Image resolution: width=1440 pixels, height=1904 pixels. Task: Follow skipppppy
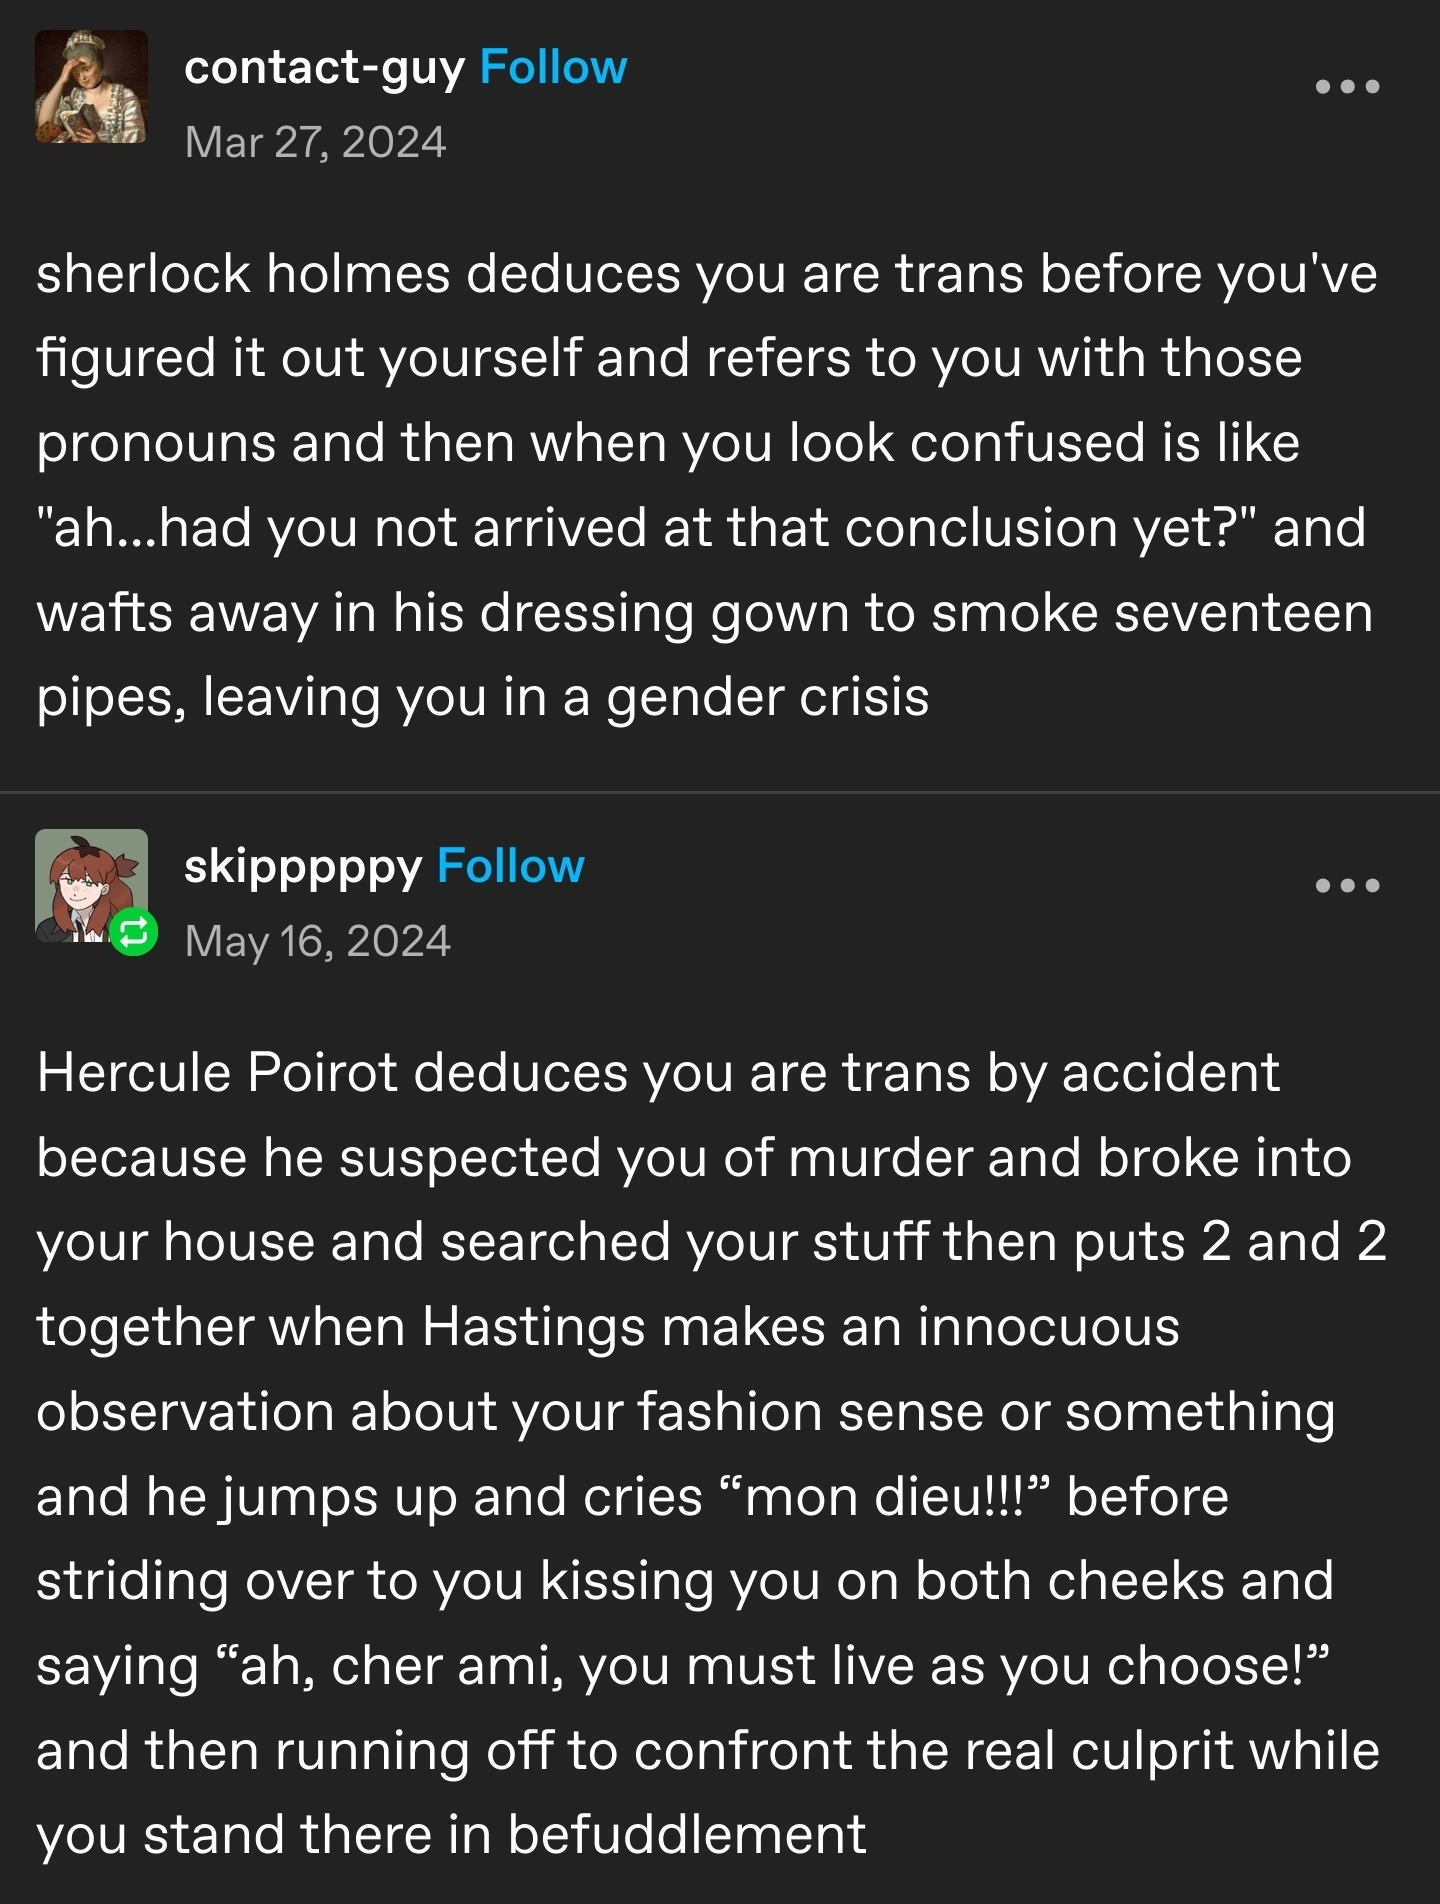(x=511, y=866)
